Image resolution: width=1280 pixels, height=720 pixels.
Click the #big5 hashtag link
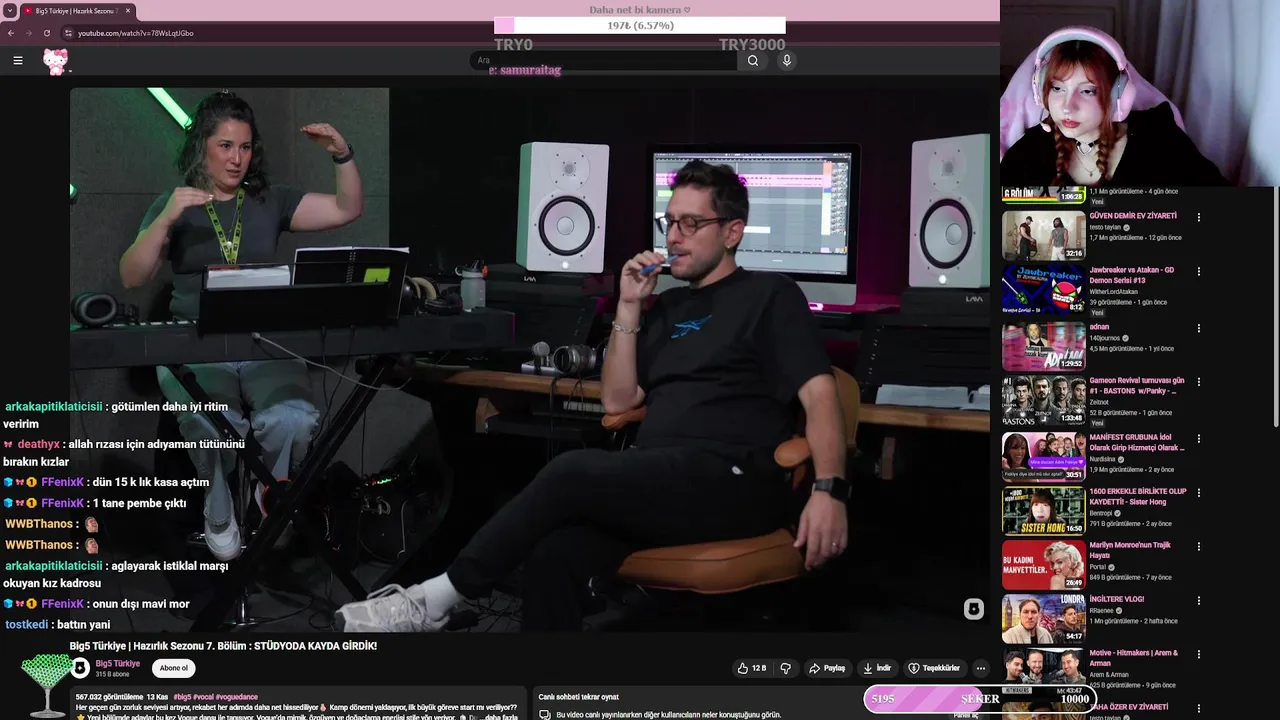pos(182,697)
